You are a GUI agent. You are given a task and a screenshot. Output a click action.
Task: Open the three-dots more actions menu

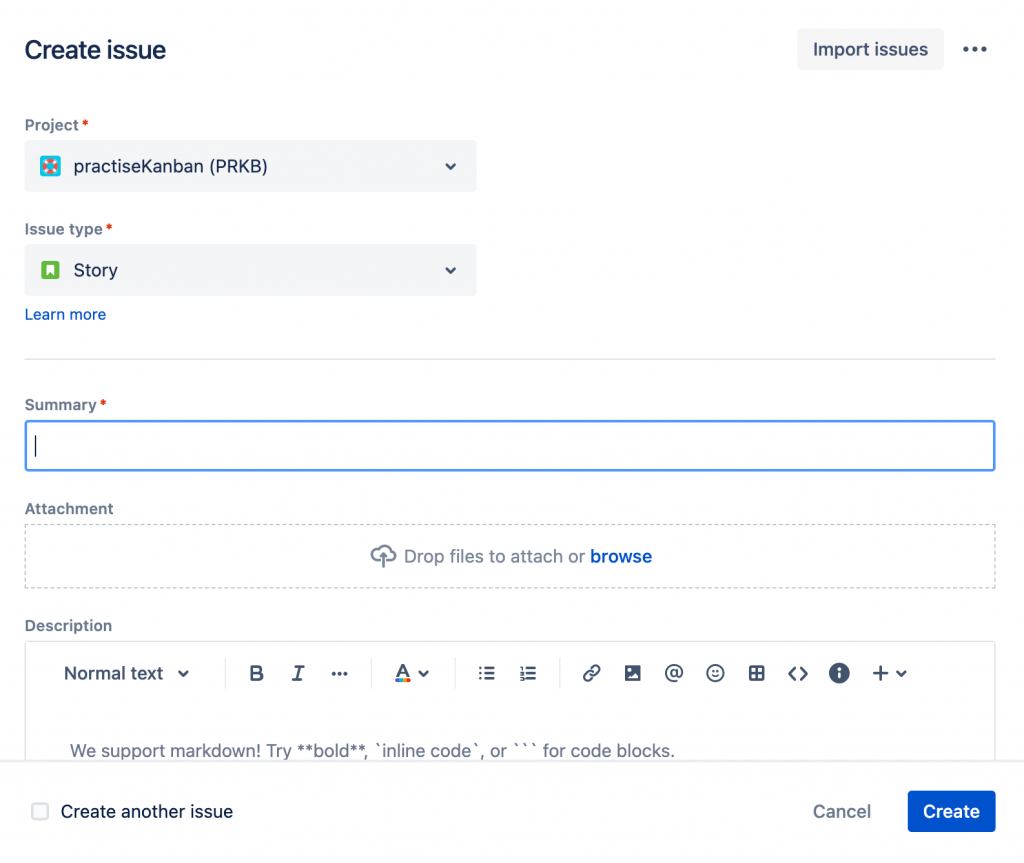[975, 50]
